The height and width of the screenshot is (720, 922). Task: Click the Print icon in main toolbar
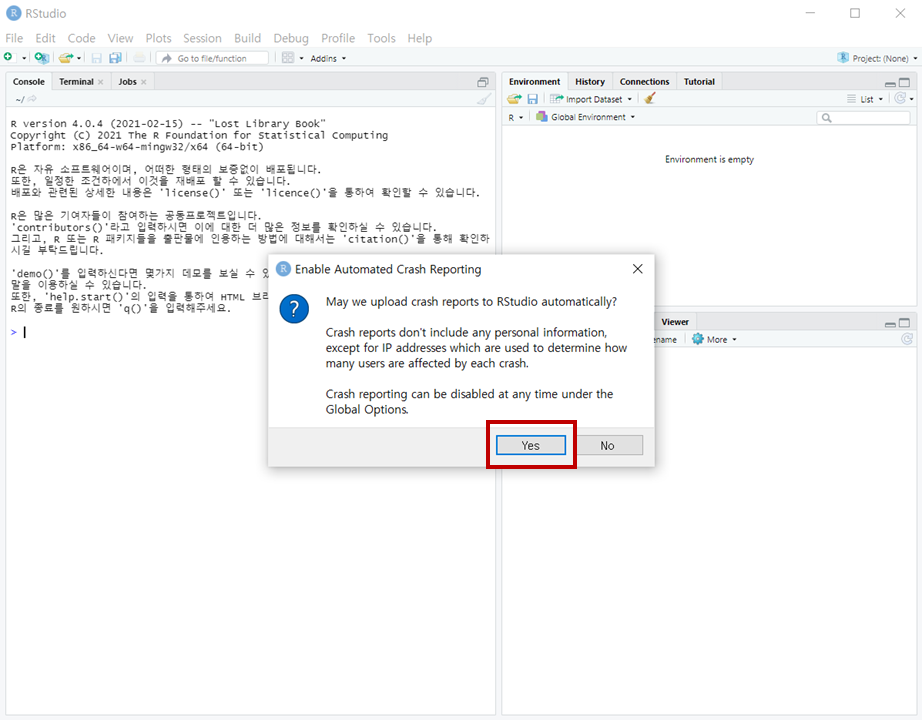pyautogui.click(x=139, y=58)
